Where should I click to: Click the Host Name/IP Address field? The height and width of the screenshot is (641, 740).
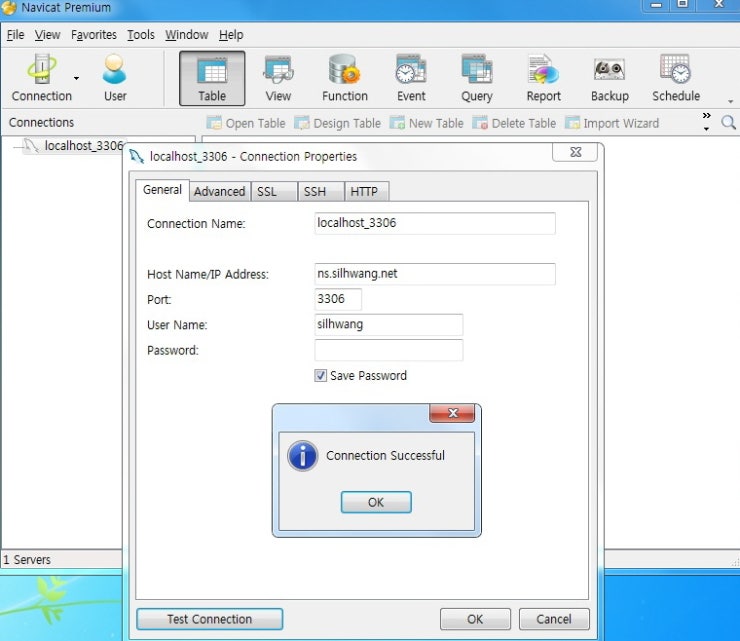click(x=435, y=274)
